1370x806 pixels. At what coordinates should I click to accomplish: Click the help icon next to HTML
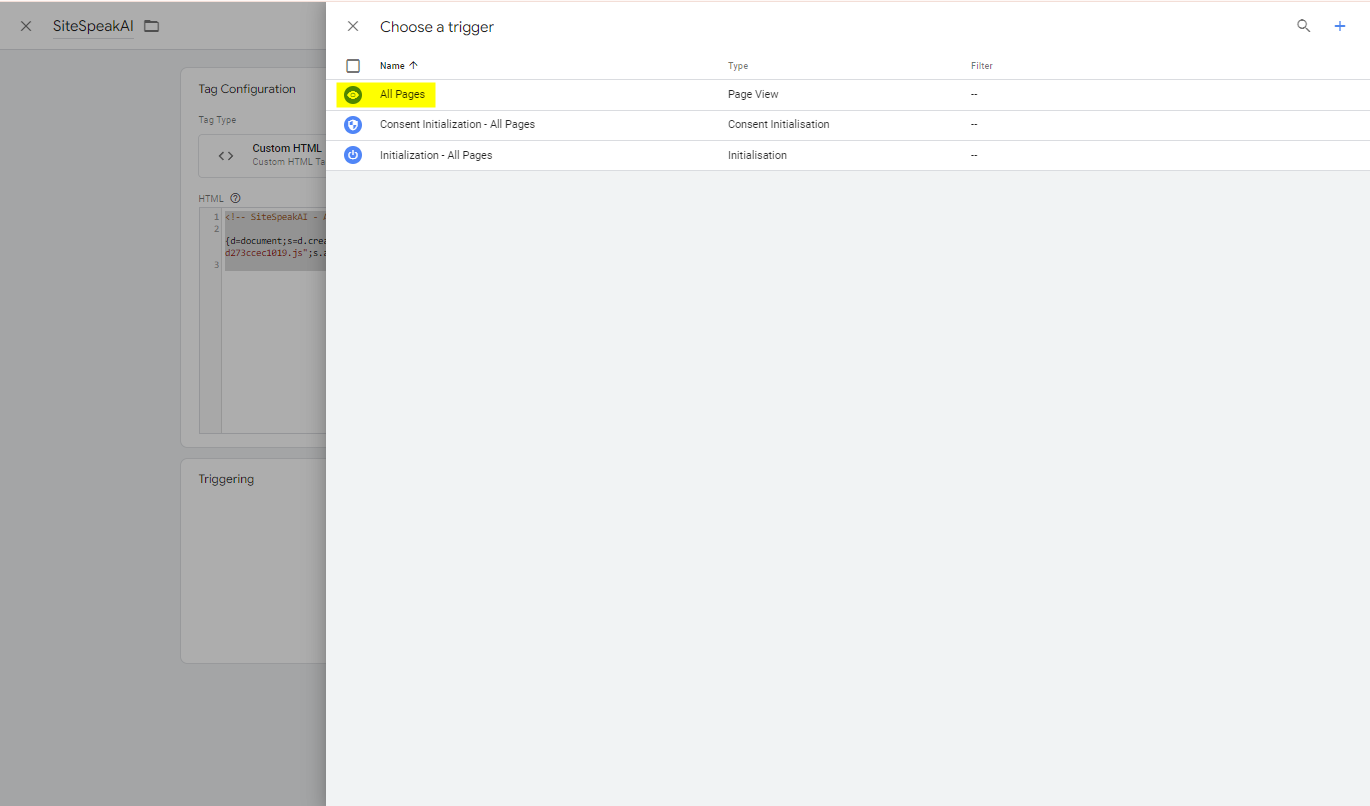[x=235, y=198]
